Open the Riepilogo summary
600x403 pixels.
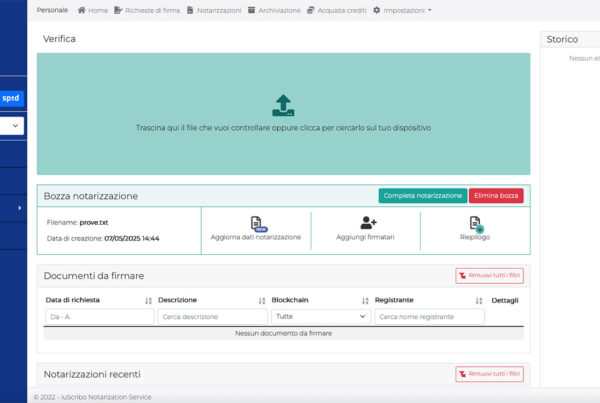(x=475, y=228)
